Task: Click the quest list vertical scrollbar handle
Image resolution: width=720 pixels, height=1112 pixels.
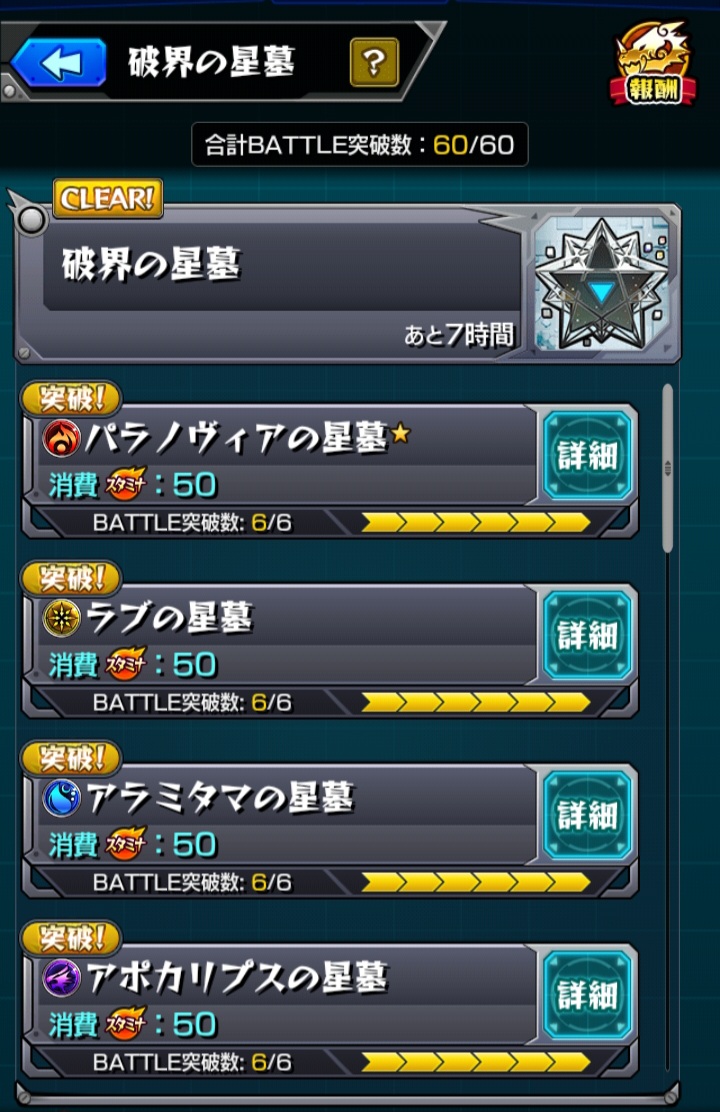Action: [668, 468]
